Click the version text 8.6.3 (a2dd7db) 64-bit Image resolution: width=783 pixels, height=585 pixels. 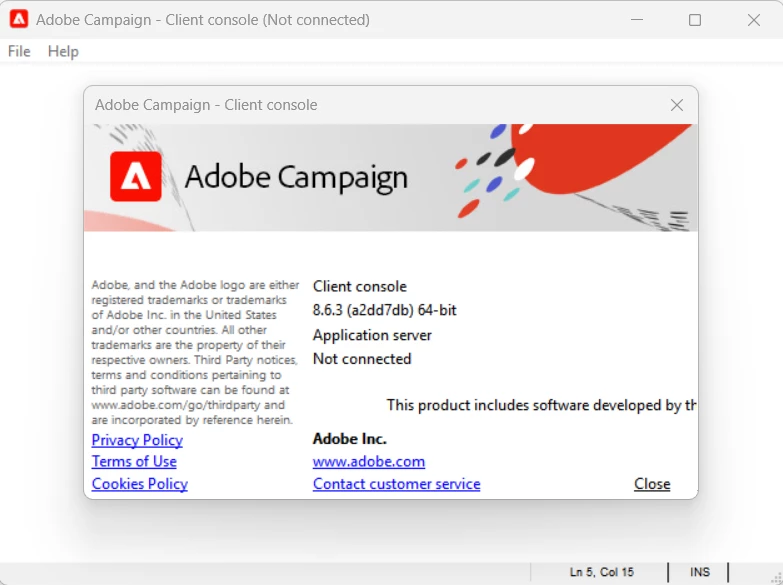[x=385, y=310]
